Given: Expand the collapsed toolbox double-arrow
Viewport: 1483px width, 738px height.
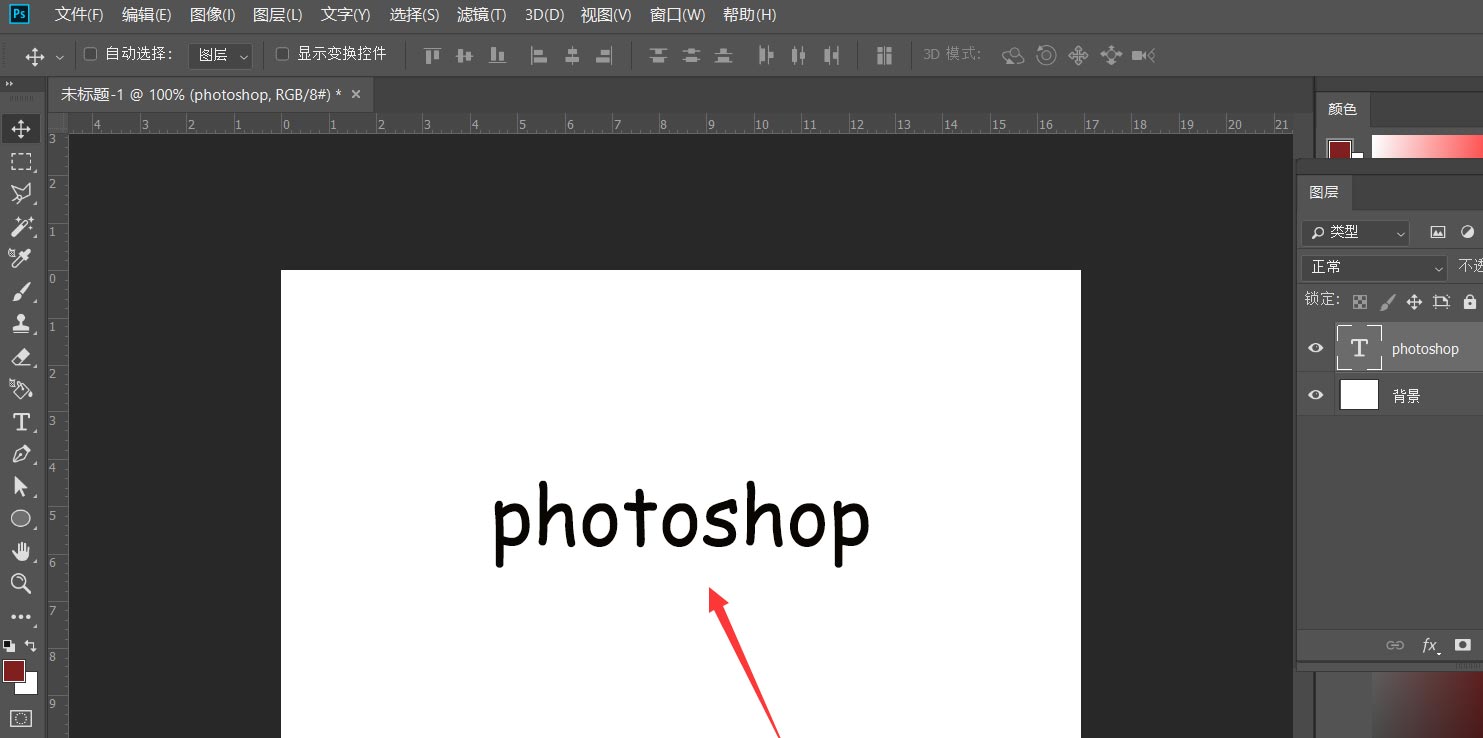Looking at the screenshot, I should point(10,84).
